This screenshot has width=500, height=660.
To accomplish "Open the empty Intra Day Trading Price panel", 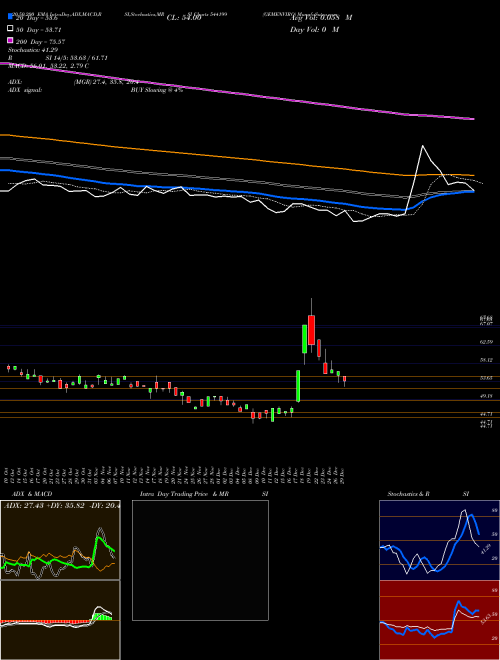I will pos(200,560).
